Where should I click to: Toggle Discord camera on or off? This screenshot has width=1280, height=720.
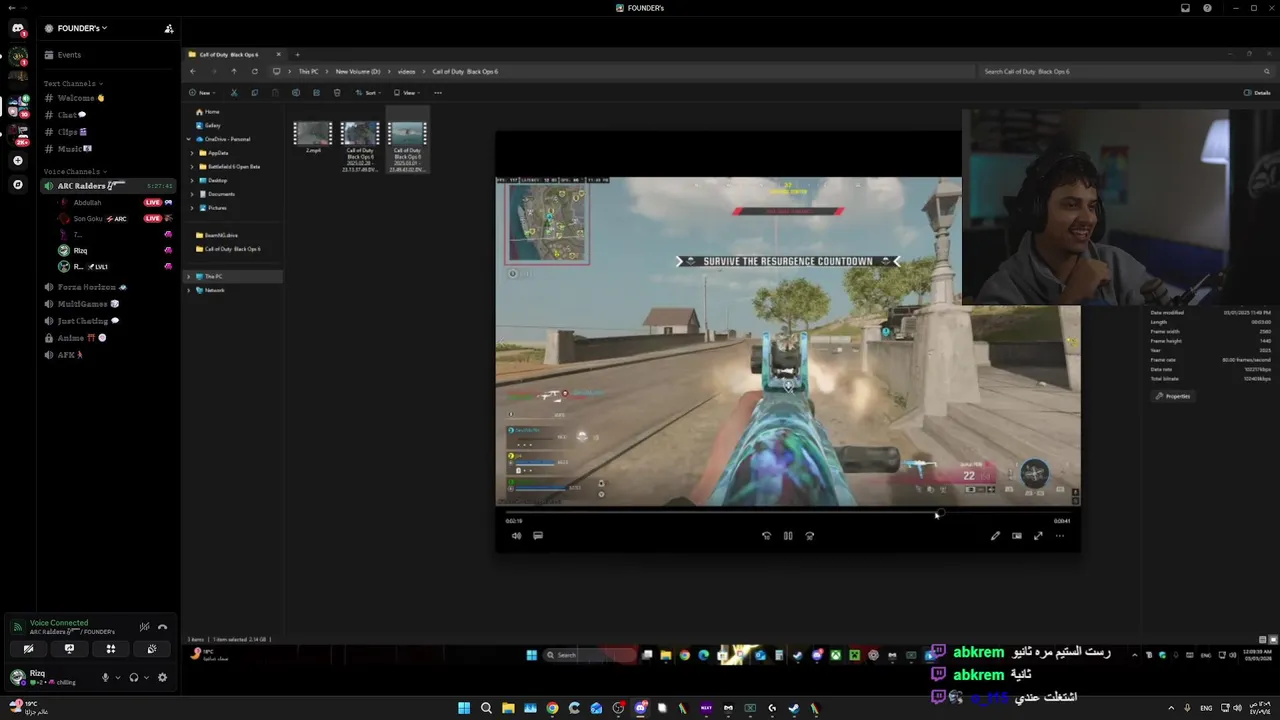tap(28, 648)
